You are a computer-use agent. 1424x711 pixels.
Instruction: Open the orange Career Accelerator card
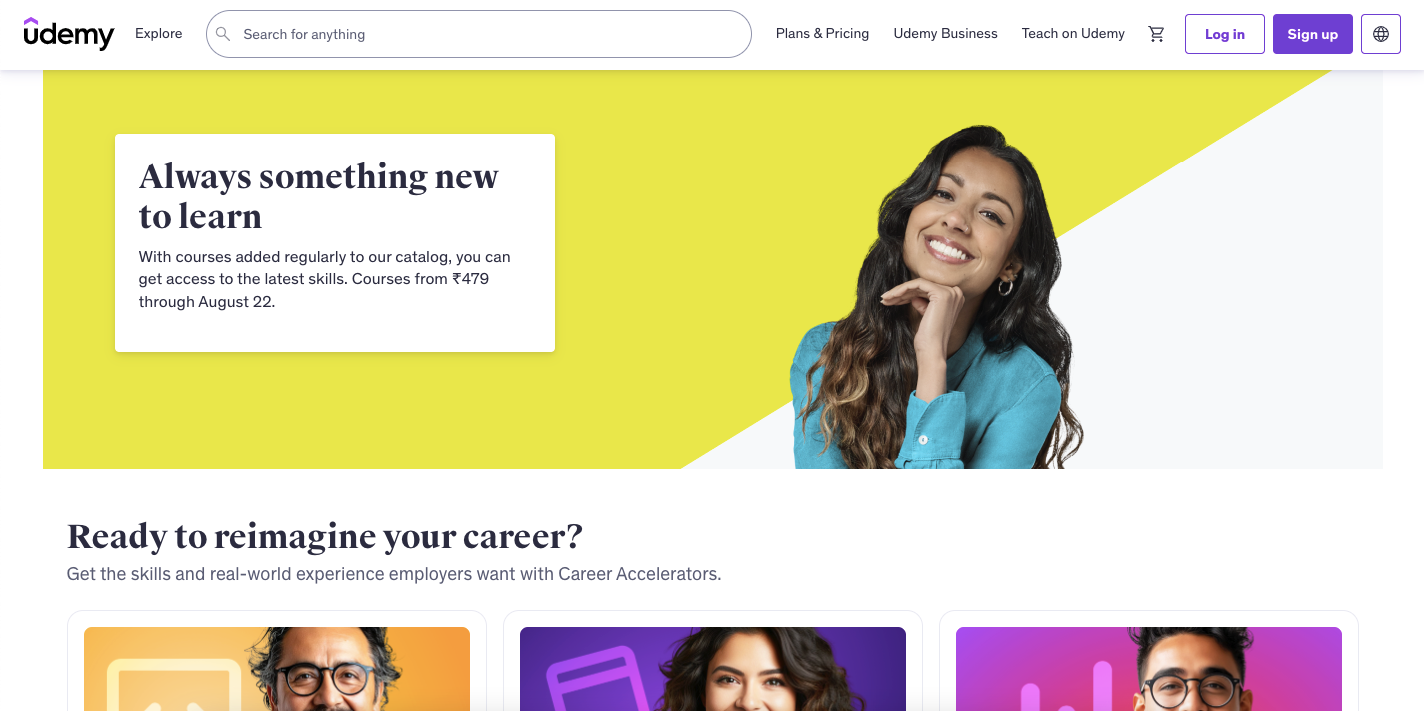(x=277, y=661)
